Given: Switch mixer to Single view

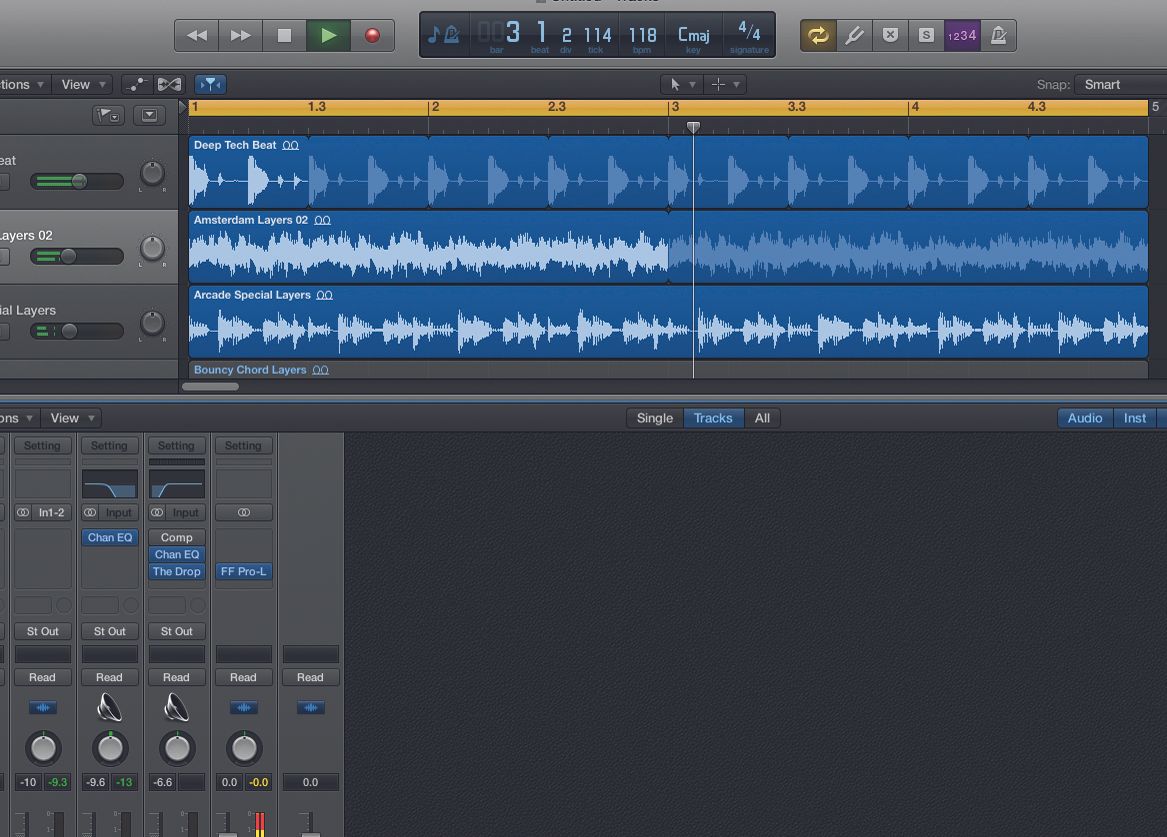Looking at the screenshot, I should pos(654,418).
